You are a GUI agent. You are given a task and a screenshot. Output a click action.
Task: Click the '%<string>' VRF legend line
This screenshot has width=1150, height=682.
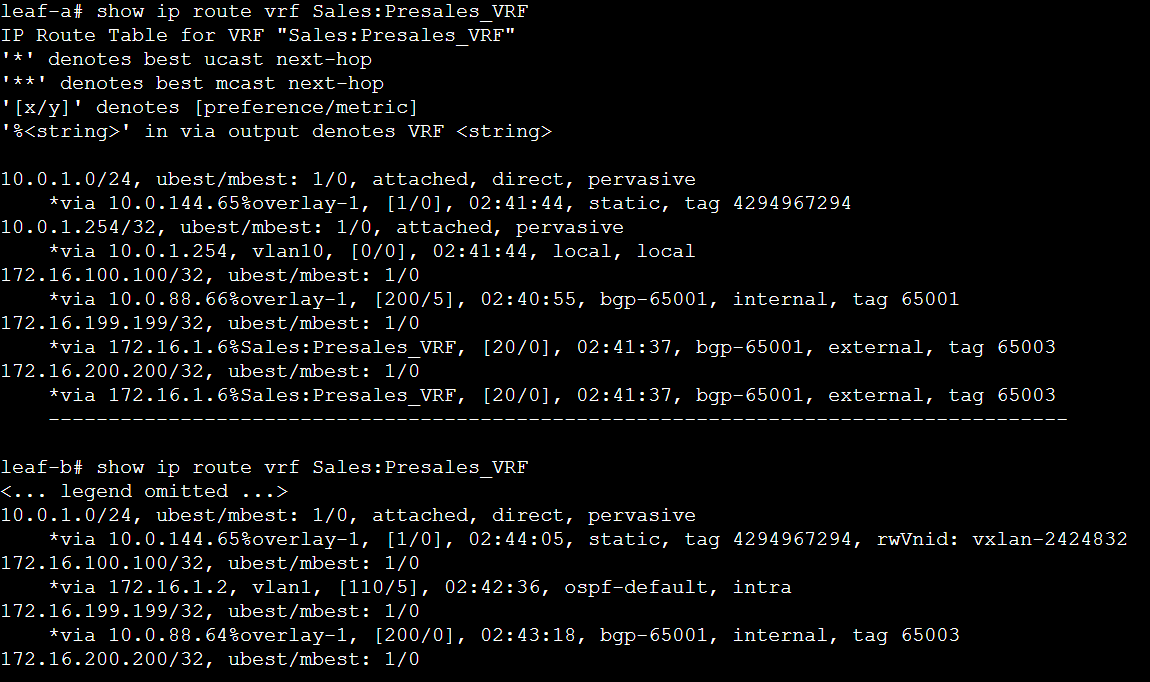(x=276, y=132)
